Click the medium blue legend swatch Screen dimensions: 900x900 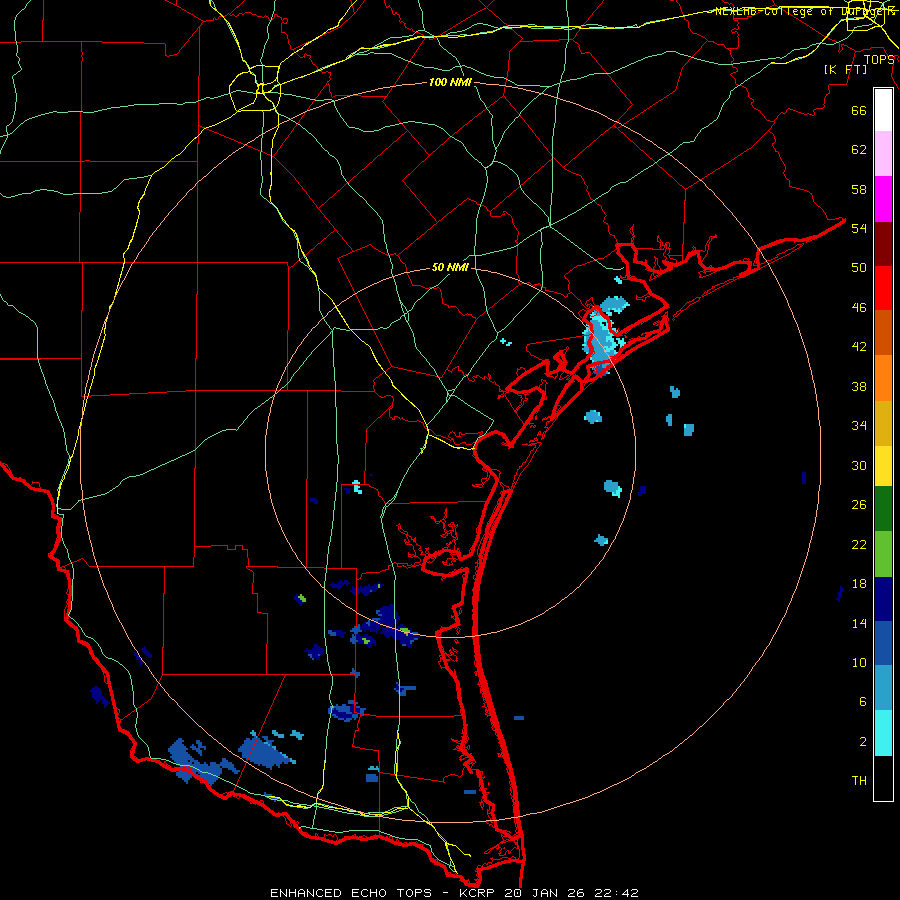[883, 643]
